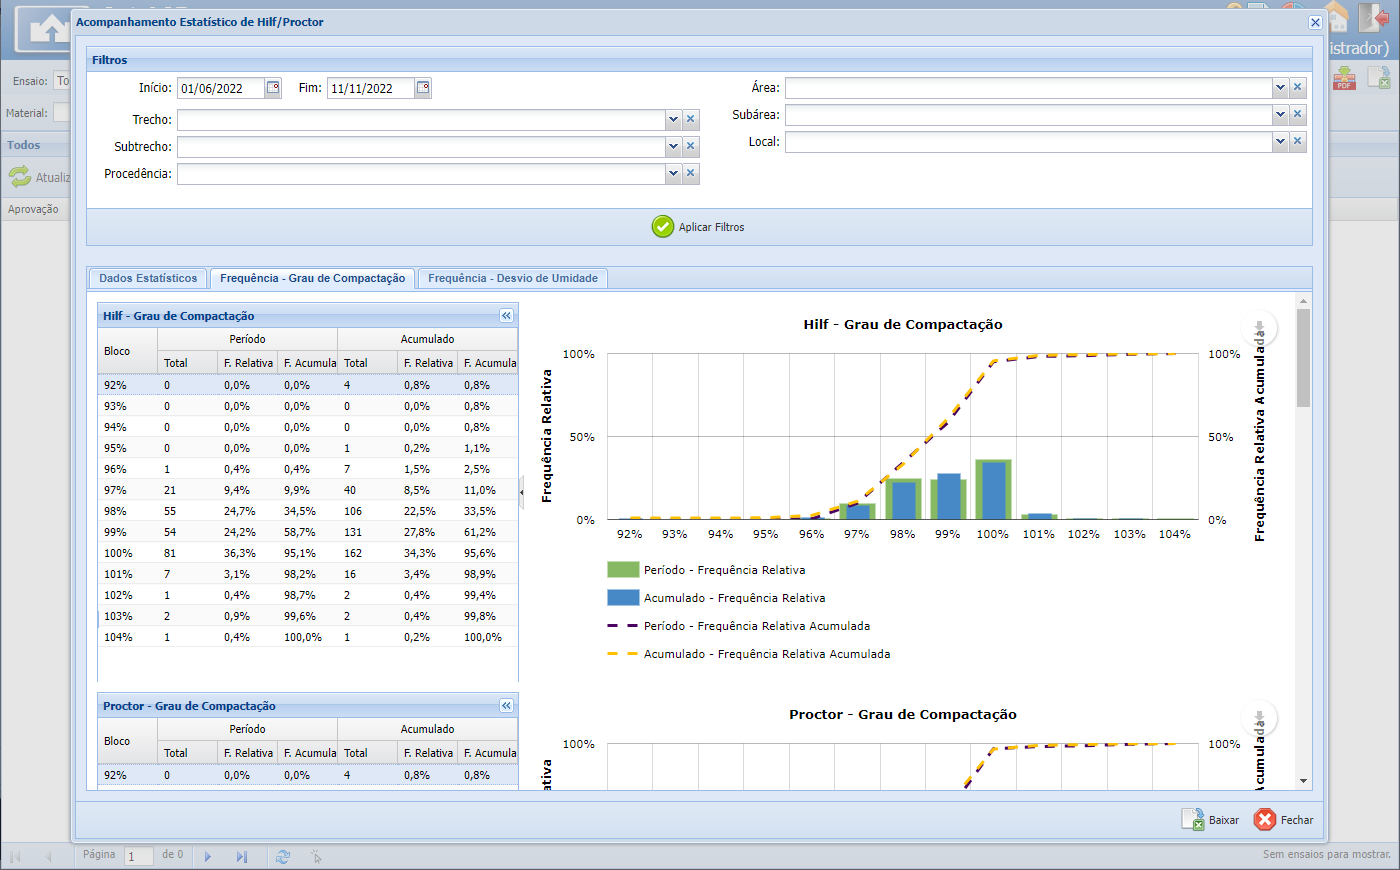This screenshot has width=1400, height=870.
Task: Clear the Subtrecho filter selection
Action: pos(690,146)
